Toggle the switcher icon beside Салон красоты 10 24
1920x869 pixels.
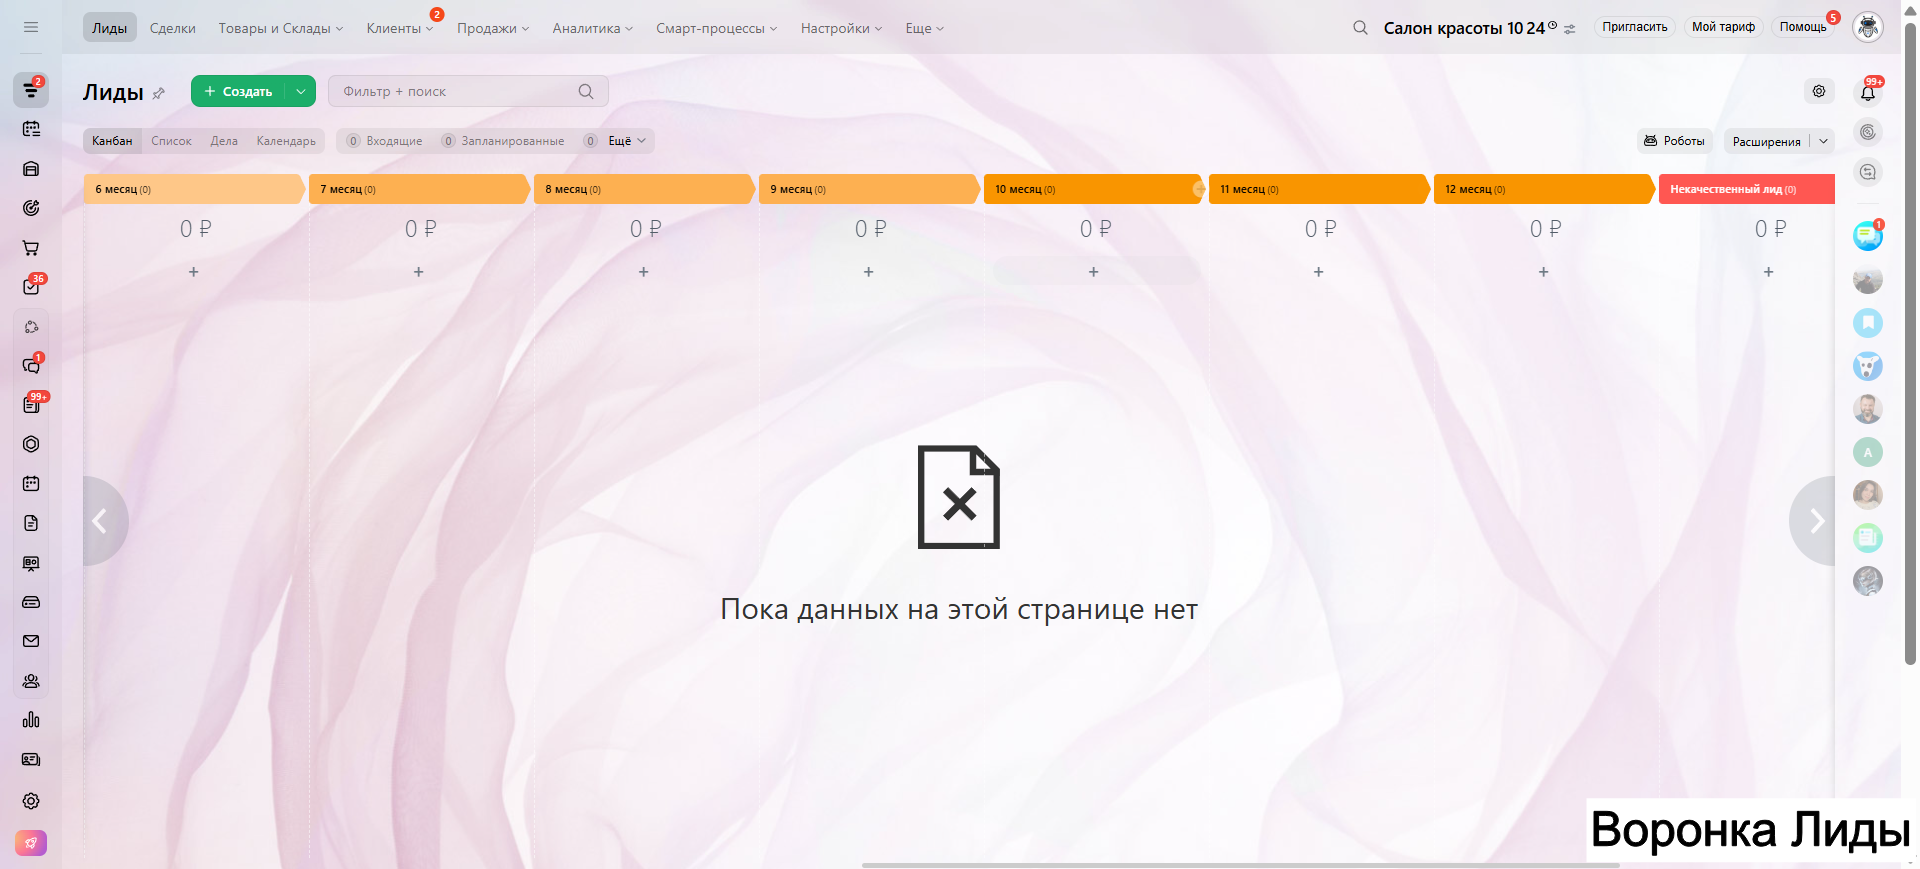tap(1570, 29)
